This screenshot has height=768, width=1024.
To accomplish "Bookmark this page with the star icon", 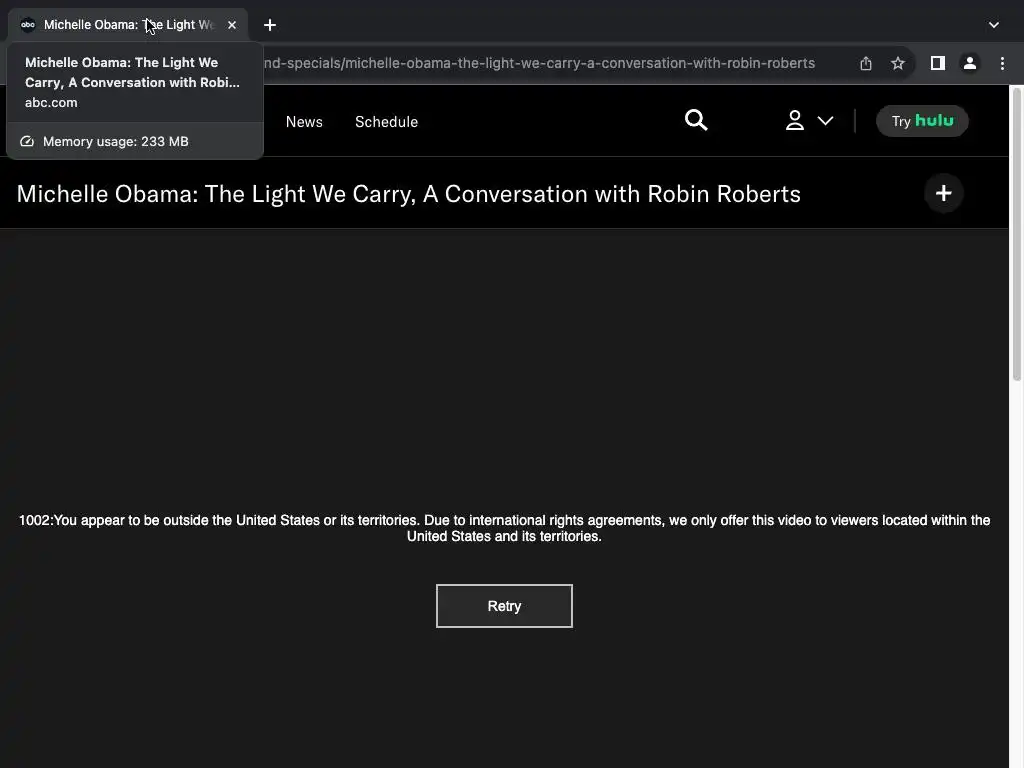I will tap(898, 63).
